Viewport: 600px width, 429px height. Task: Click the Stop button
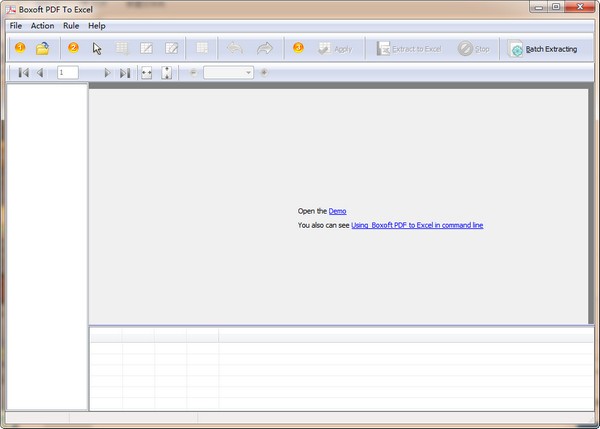click(x=474, y=49)
